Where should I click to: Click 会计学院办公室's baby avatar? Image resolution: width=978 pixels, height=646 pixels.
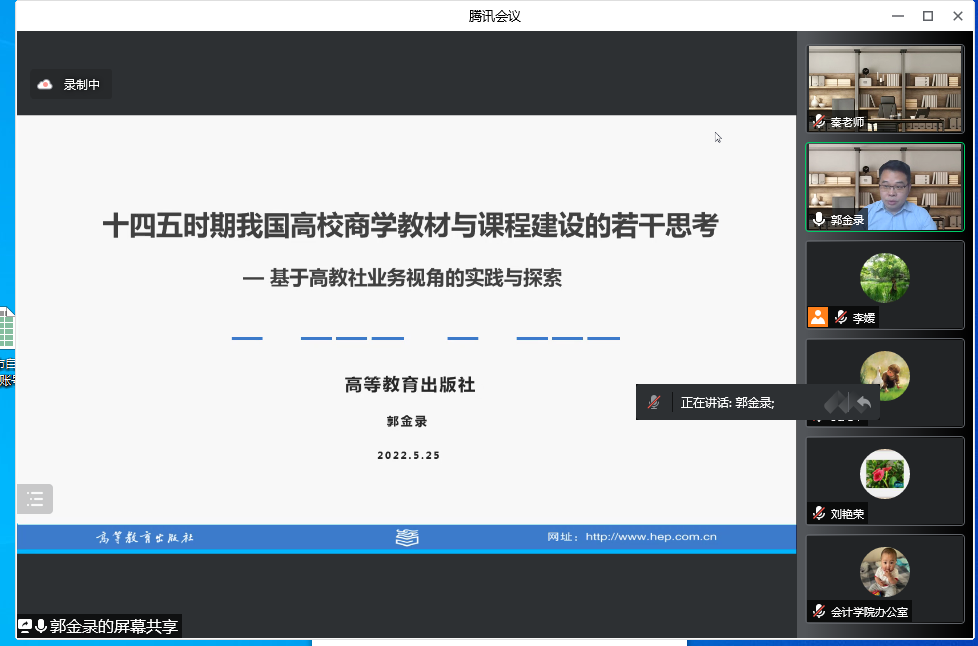(885, 572)
